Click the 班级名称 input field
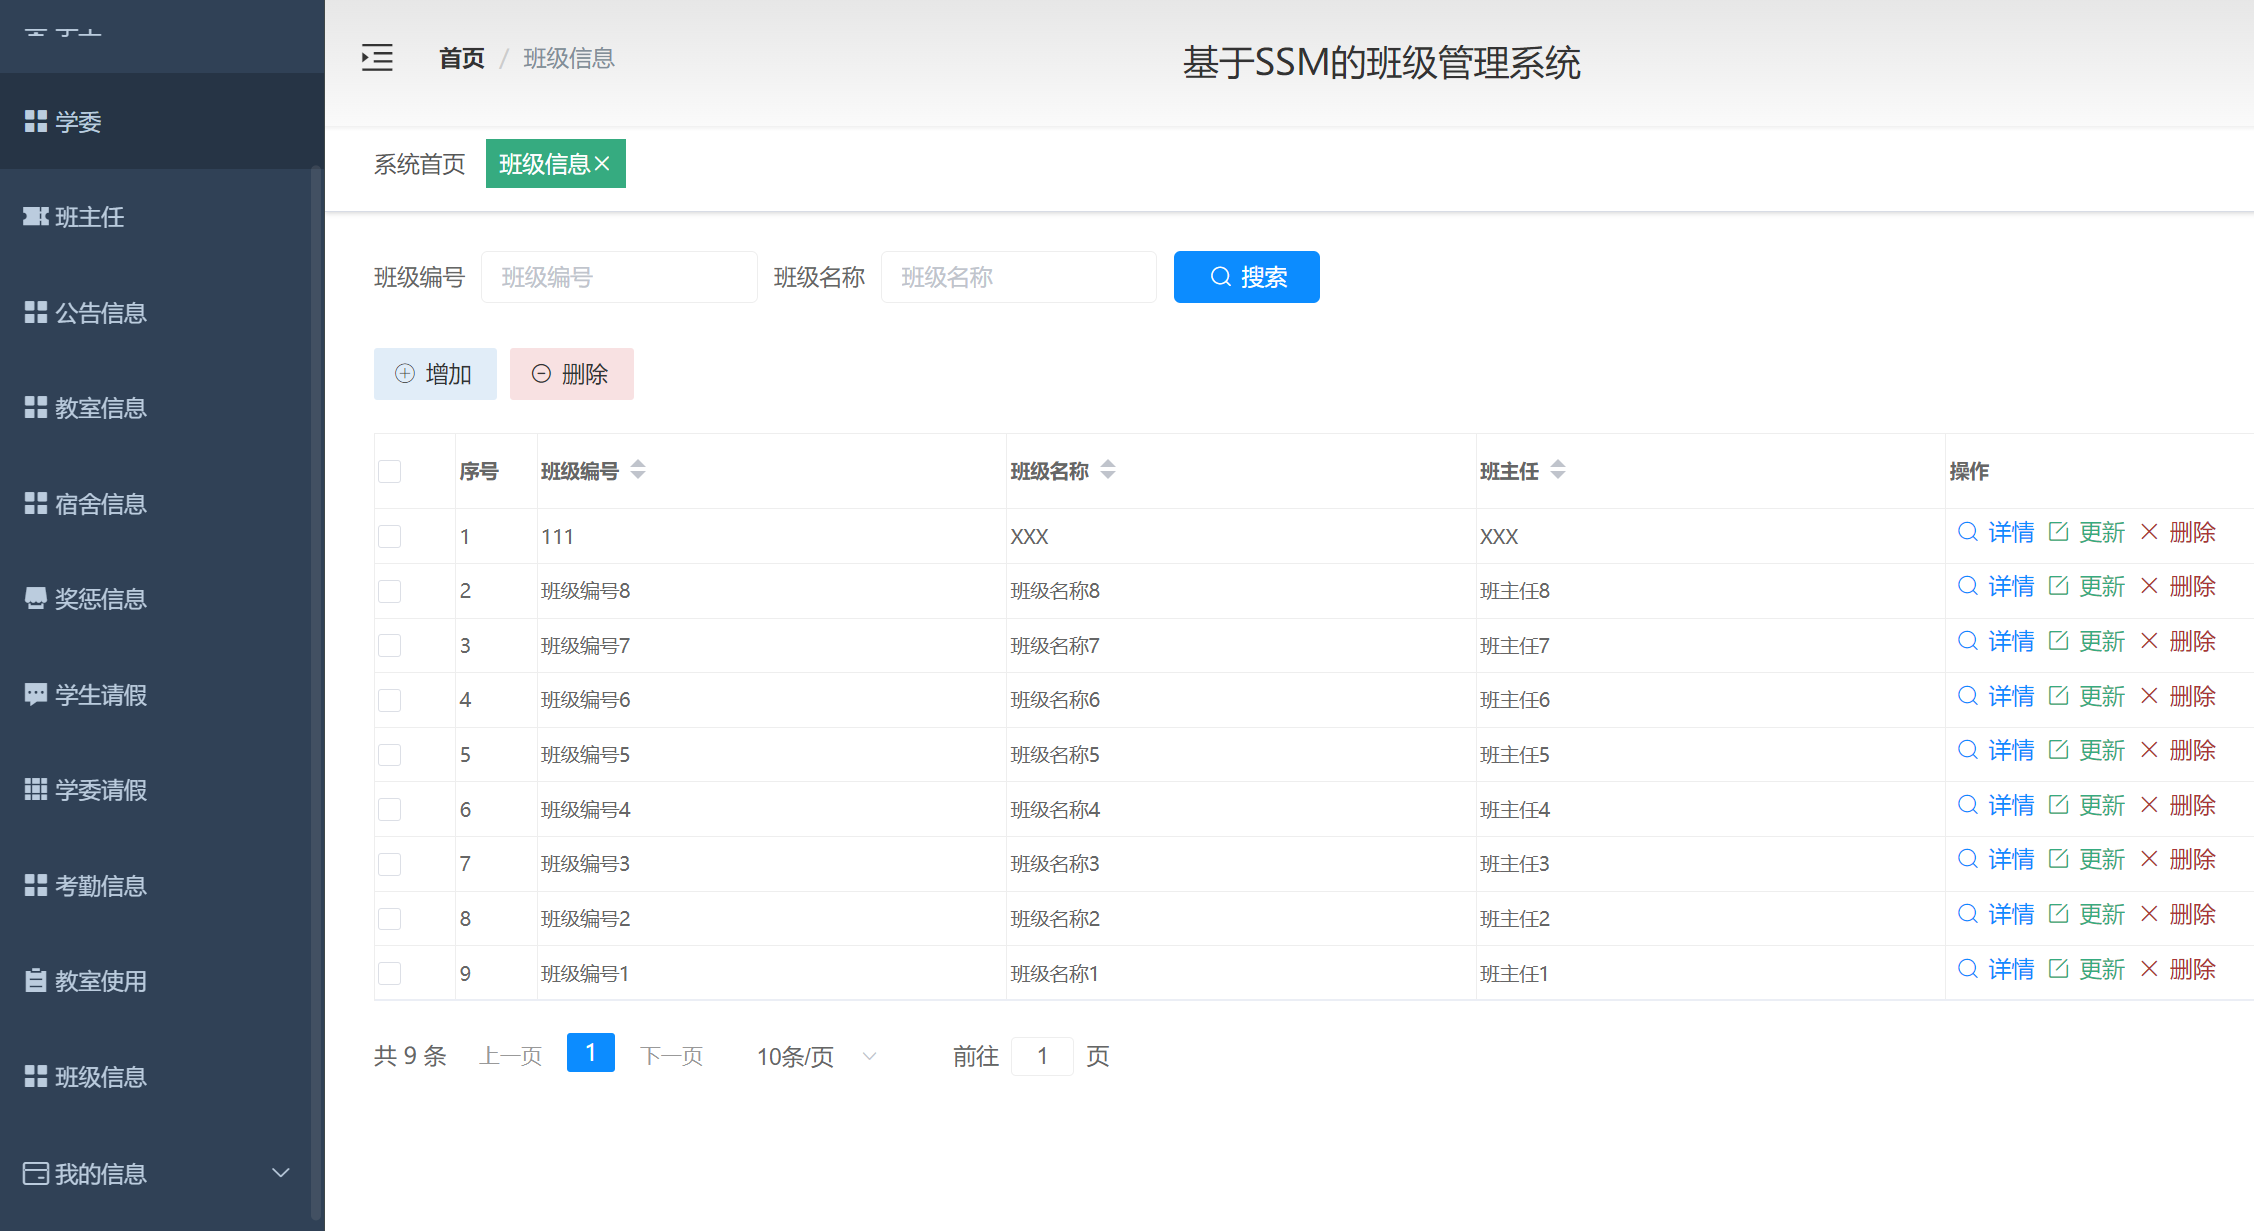Viewport: 2254px width, 1231px height. pos(1018,277)
